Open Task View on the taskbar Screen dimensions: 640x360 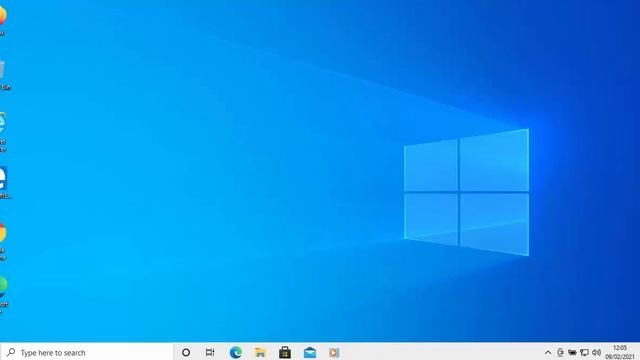210,352
